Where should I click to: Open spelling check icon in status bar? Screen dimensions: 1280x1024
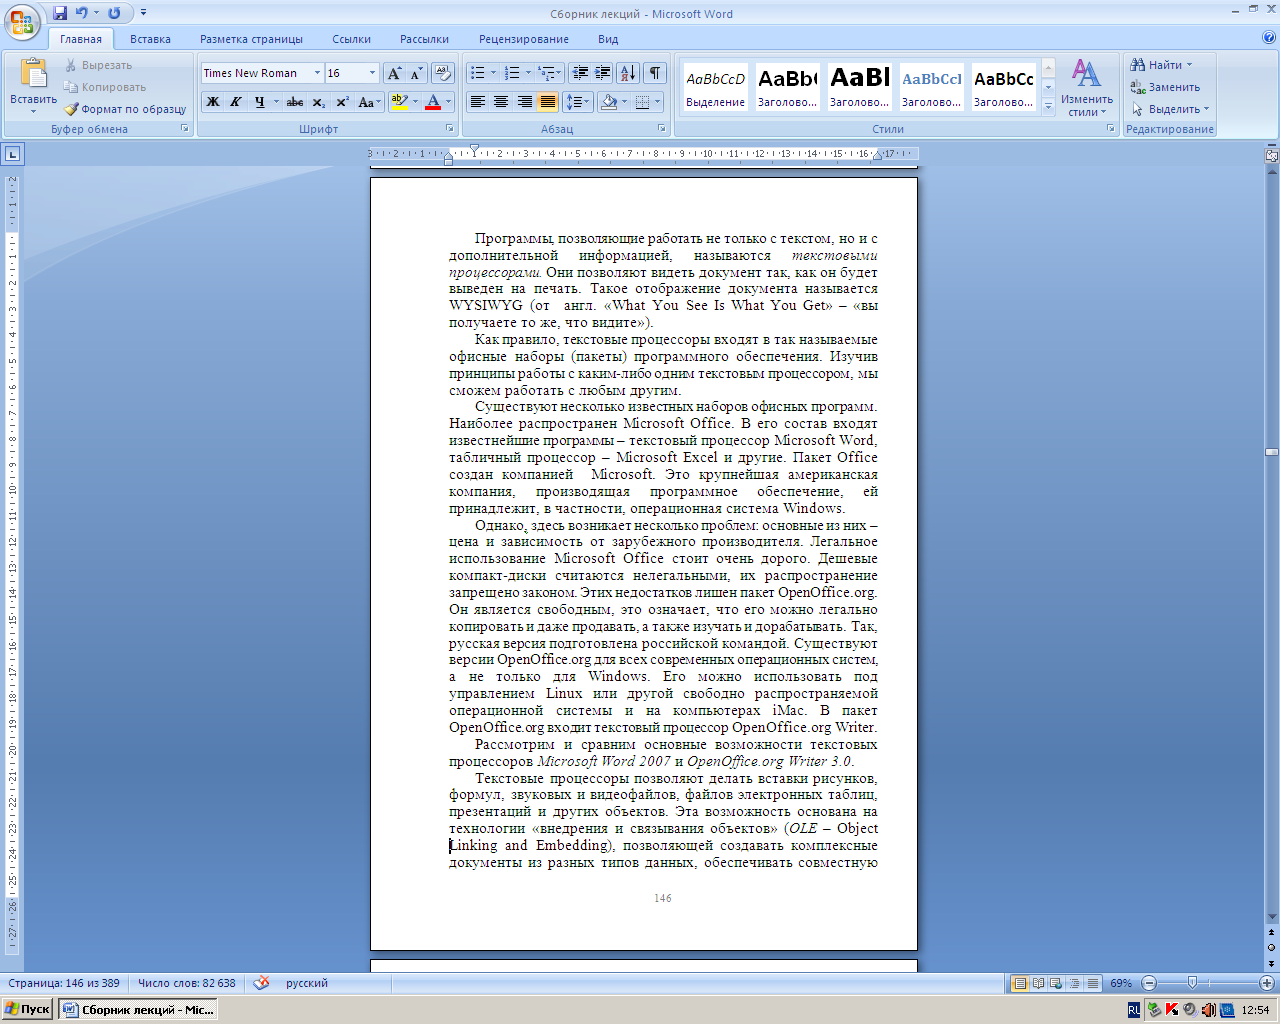click(261, 983)
